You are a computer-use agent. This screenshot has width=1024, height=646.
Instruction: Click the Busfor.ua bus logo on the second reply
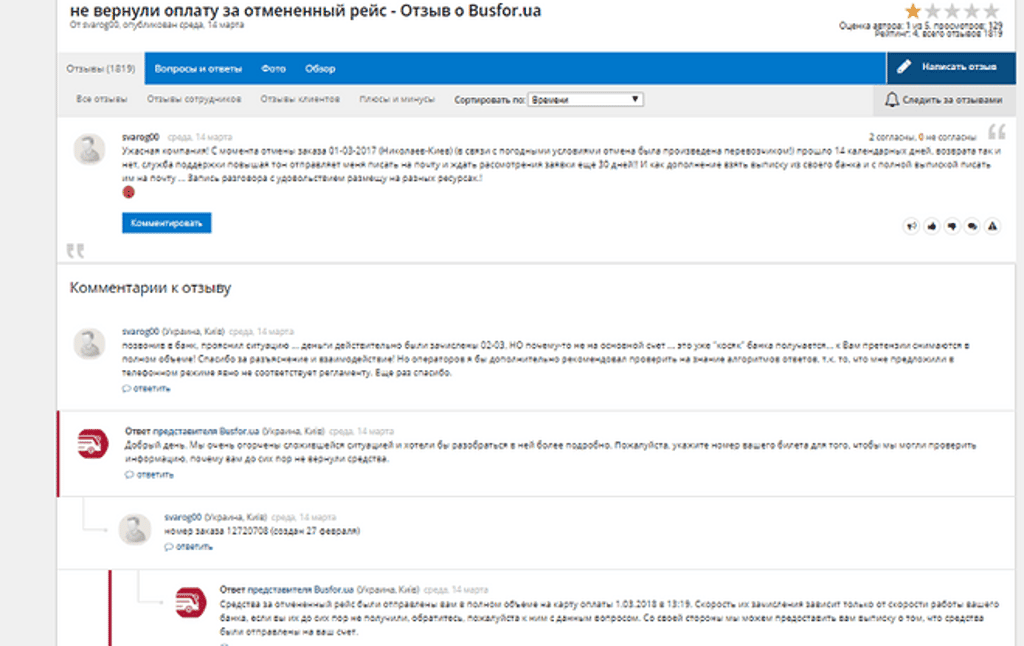click(191, 602)
